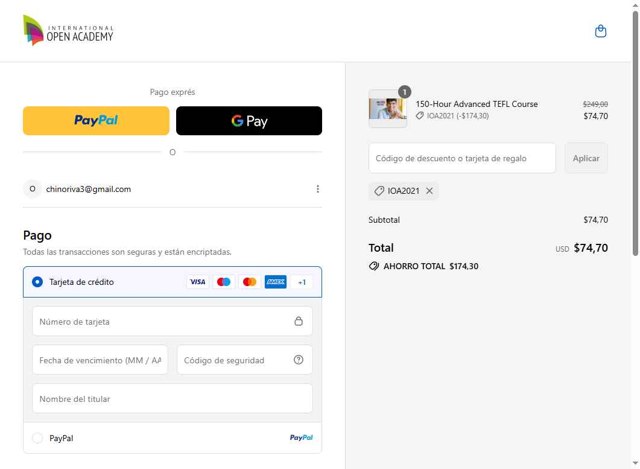640x469 pixels.
Task: Open the shopping bag cart icon
Action: coord(600,31)
